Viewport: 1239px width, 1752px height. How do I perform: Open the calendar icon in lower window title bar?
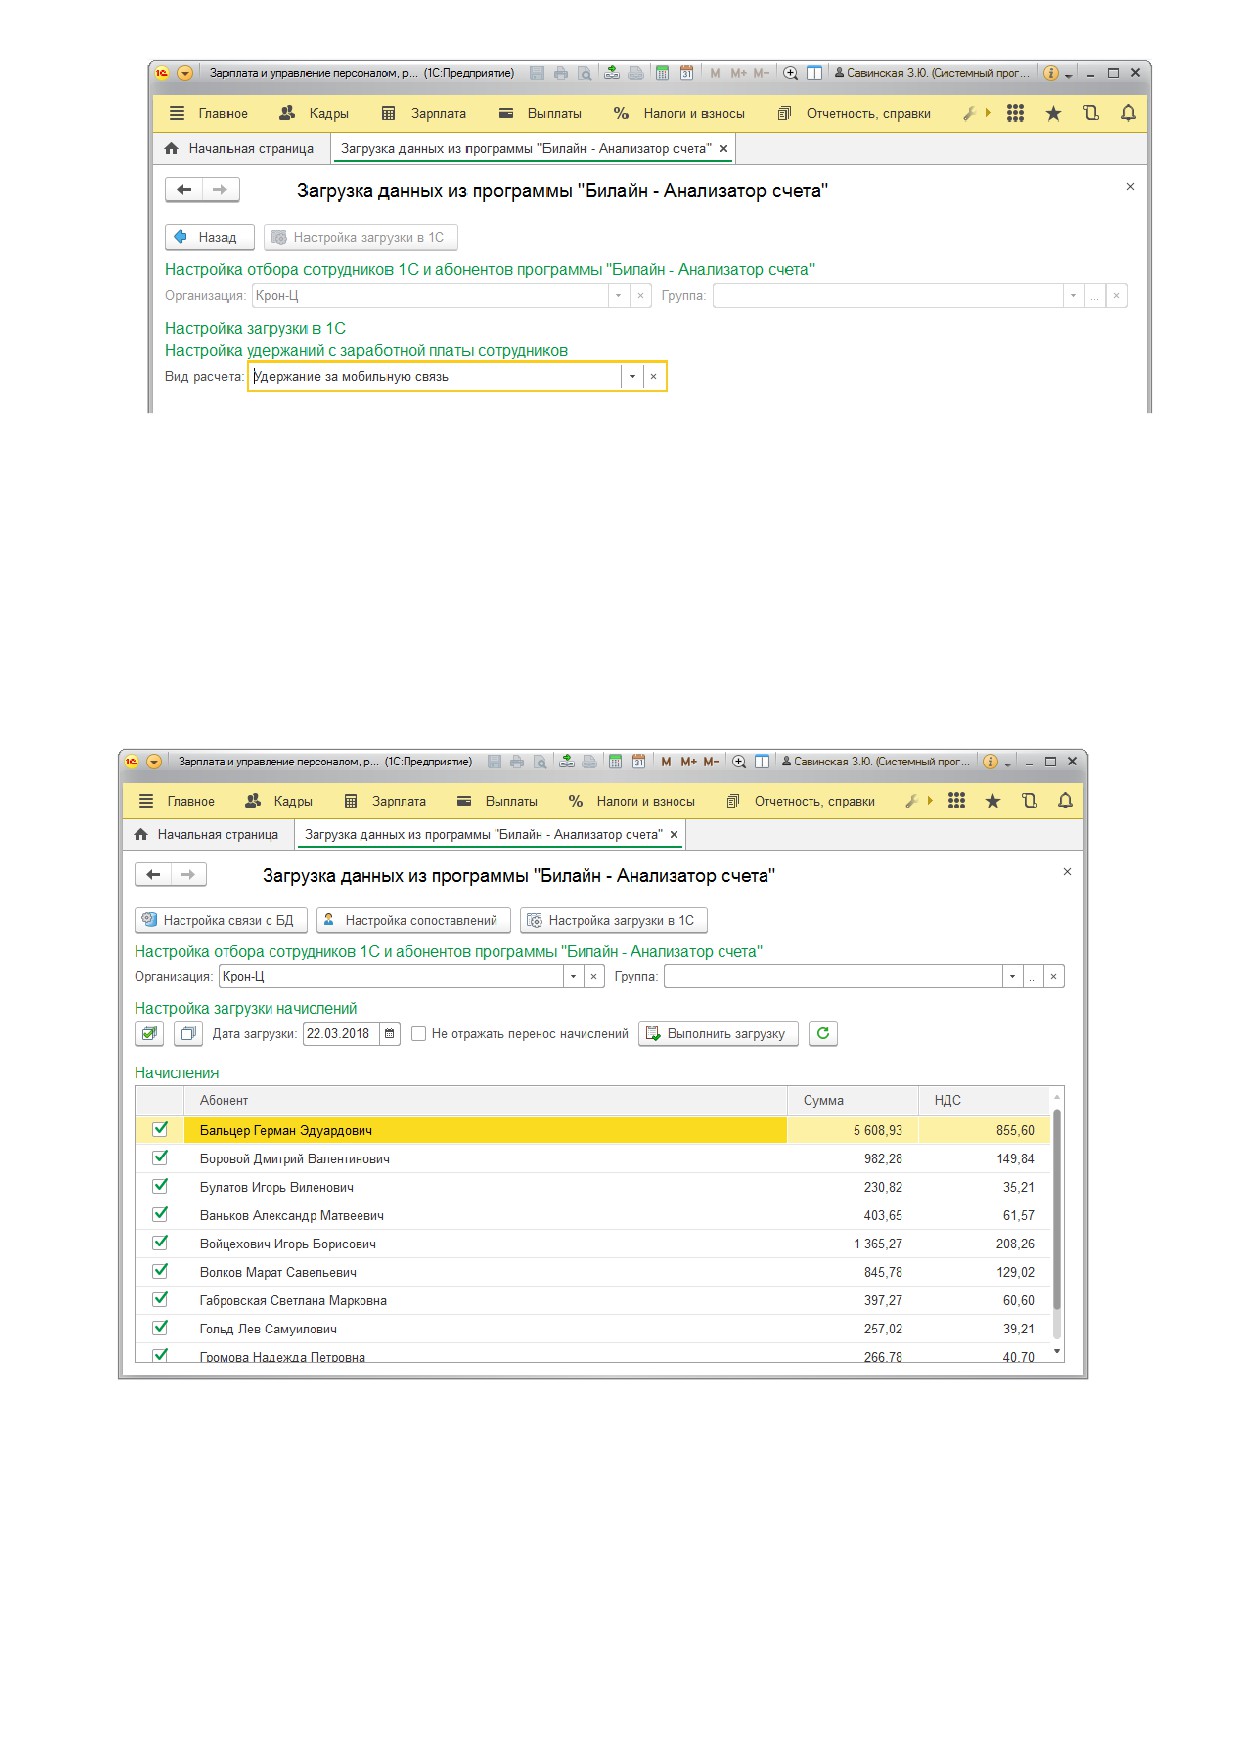638,761
